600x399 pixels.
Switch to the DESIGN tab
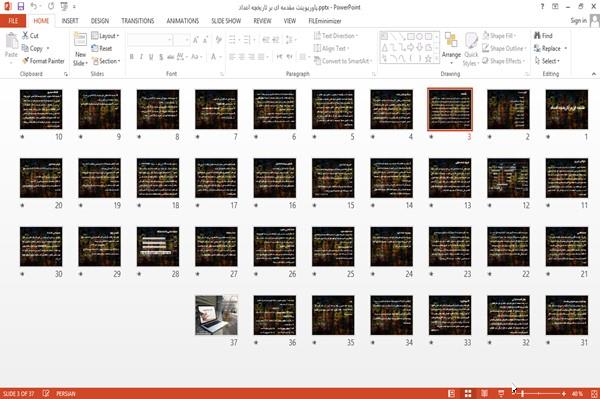click(100, 21)
